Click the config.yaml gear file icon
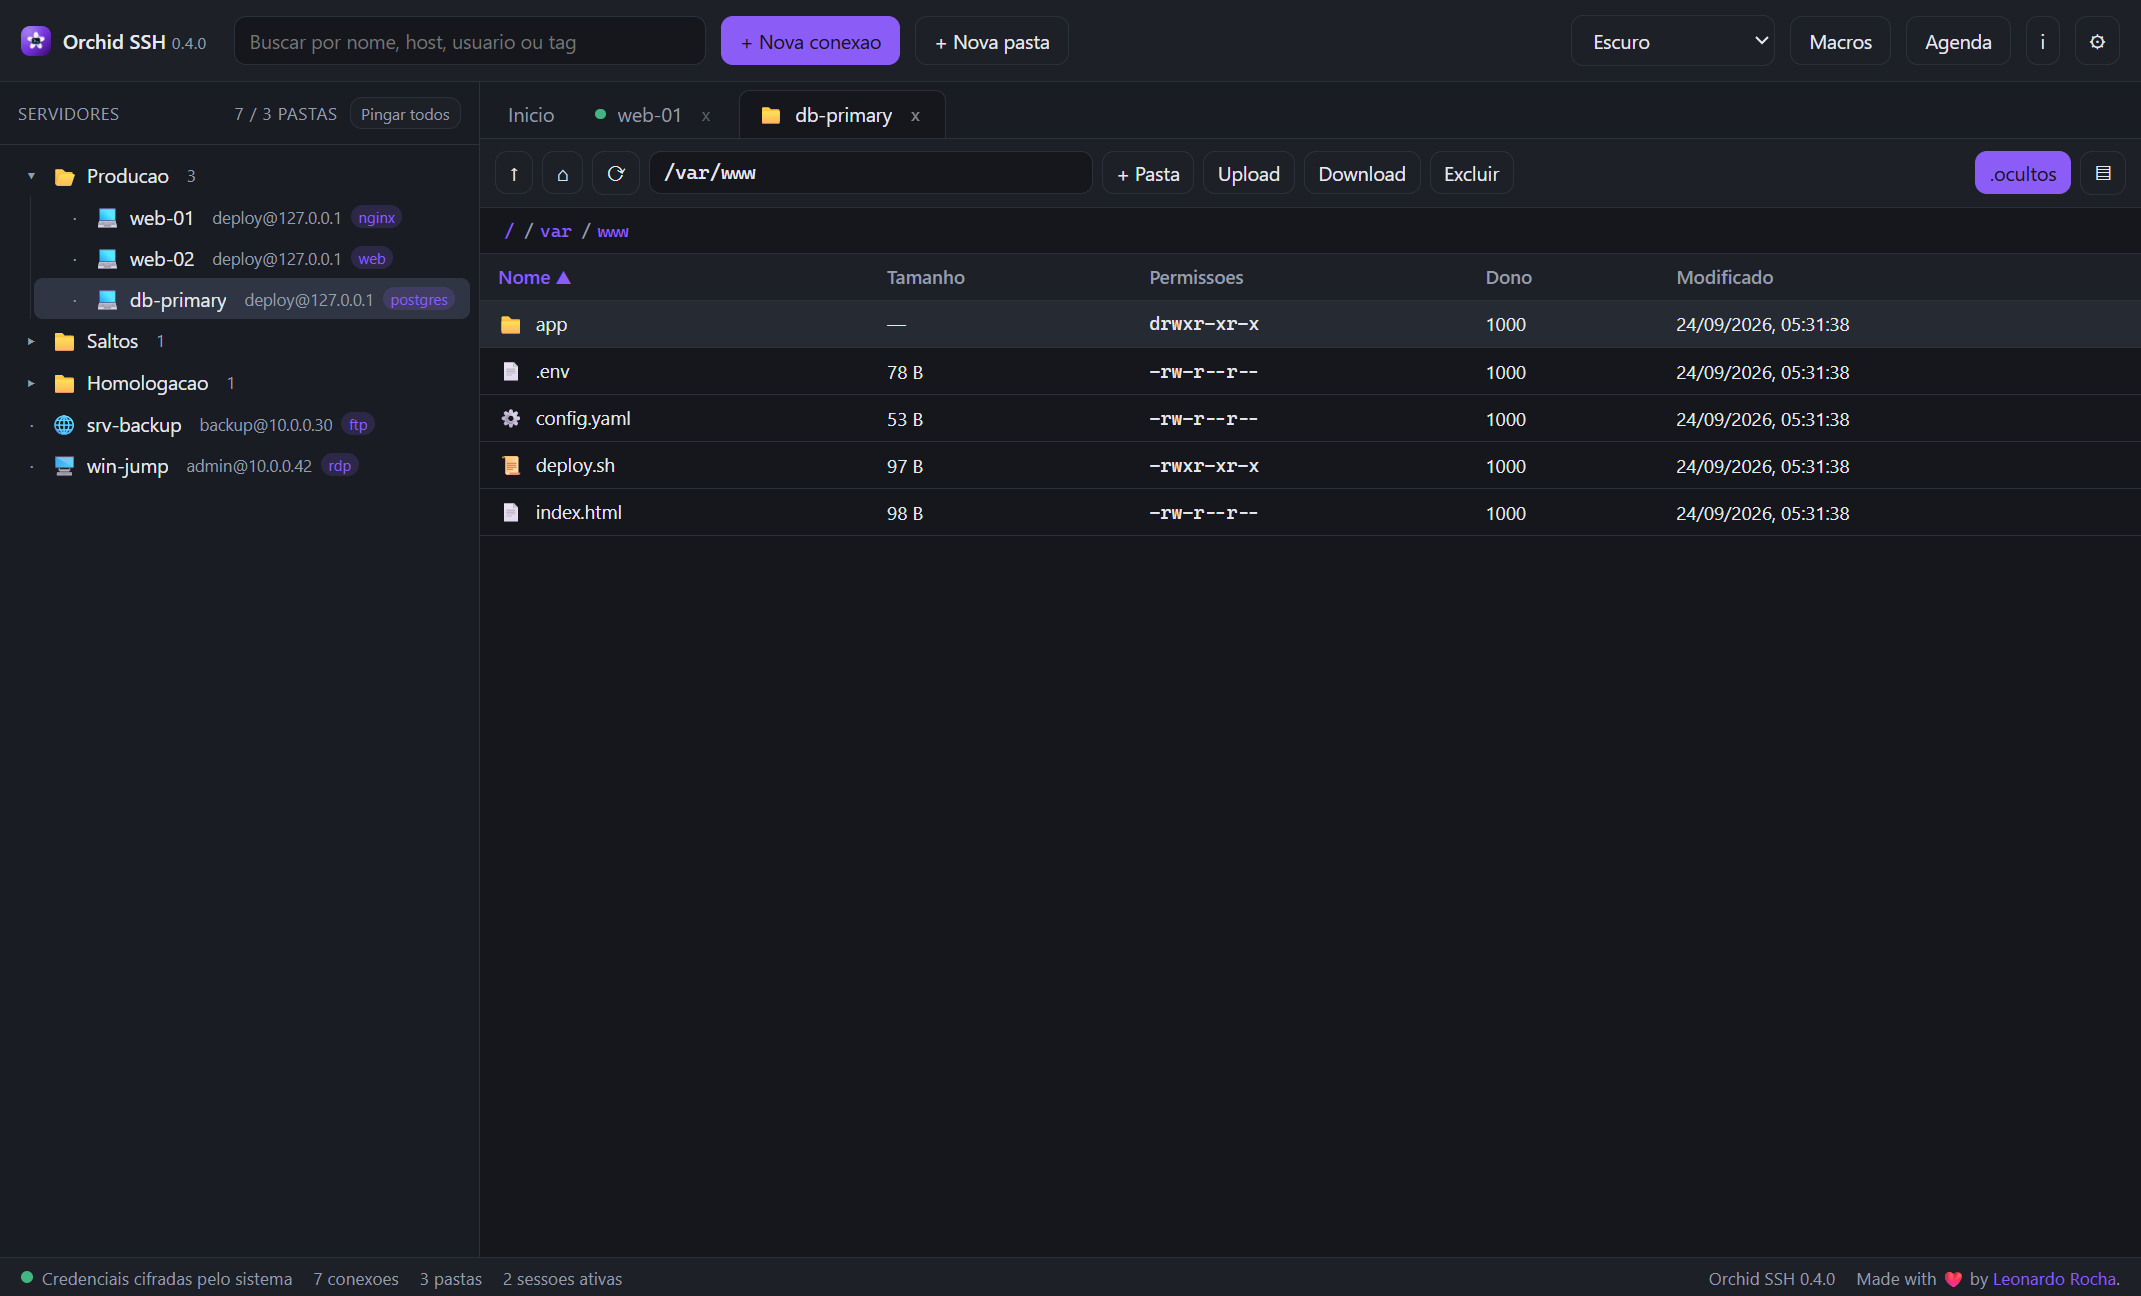 pyautogui.click(x=511, y=418)
